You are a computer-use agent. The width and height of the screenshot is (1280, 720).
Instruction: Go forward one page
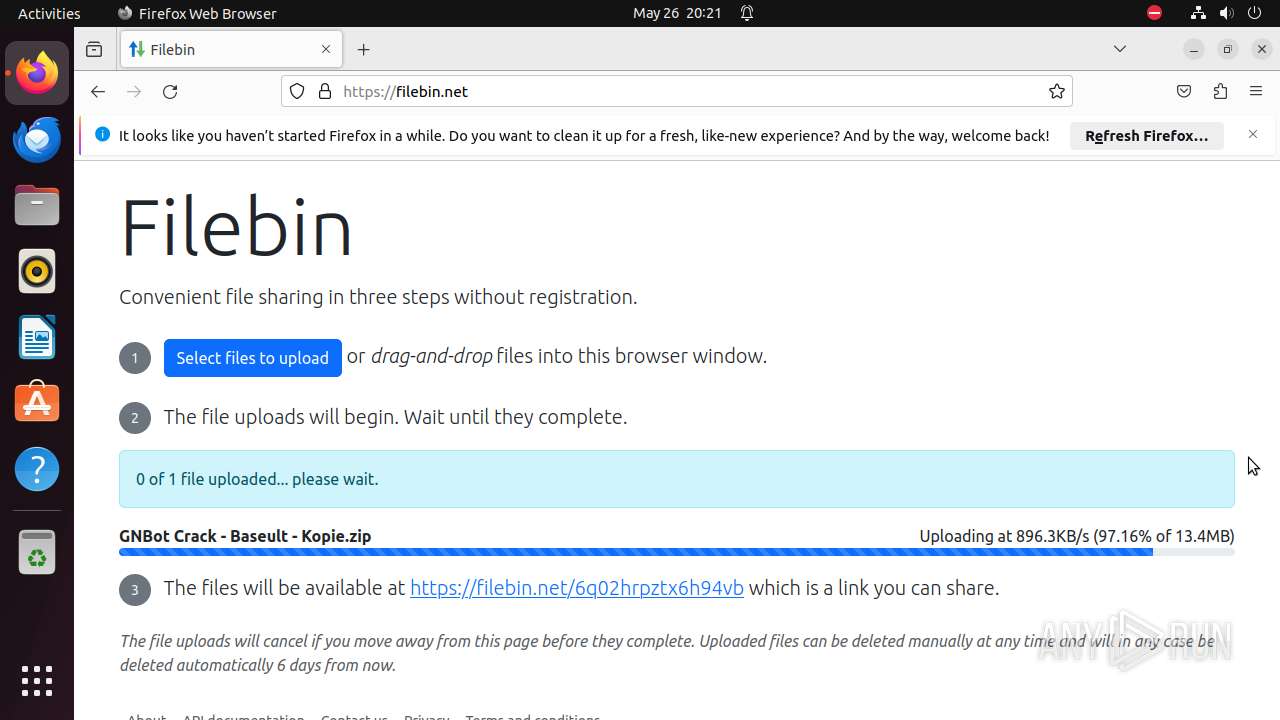tap(134, 91)
